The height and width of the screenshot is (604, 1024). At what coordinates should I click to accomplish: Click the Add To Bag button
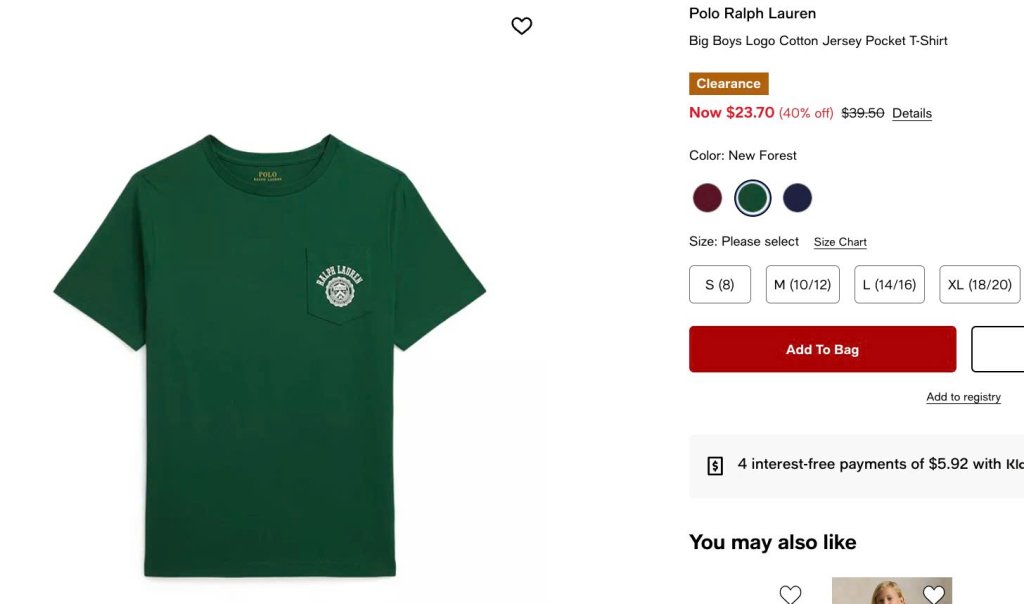822,350
